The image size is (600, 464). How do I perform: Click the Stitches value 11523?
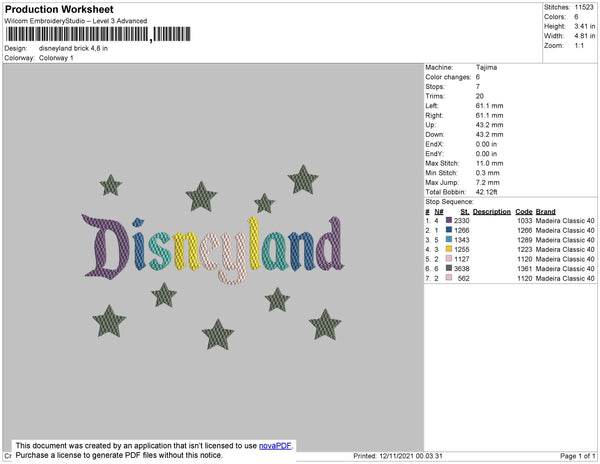pos(584,7)
